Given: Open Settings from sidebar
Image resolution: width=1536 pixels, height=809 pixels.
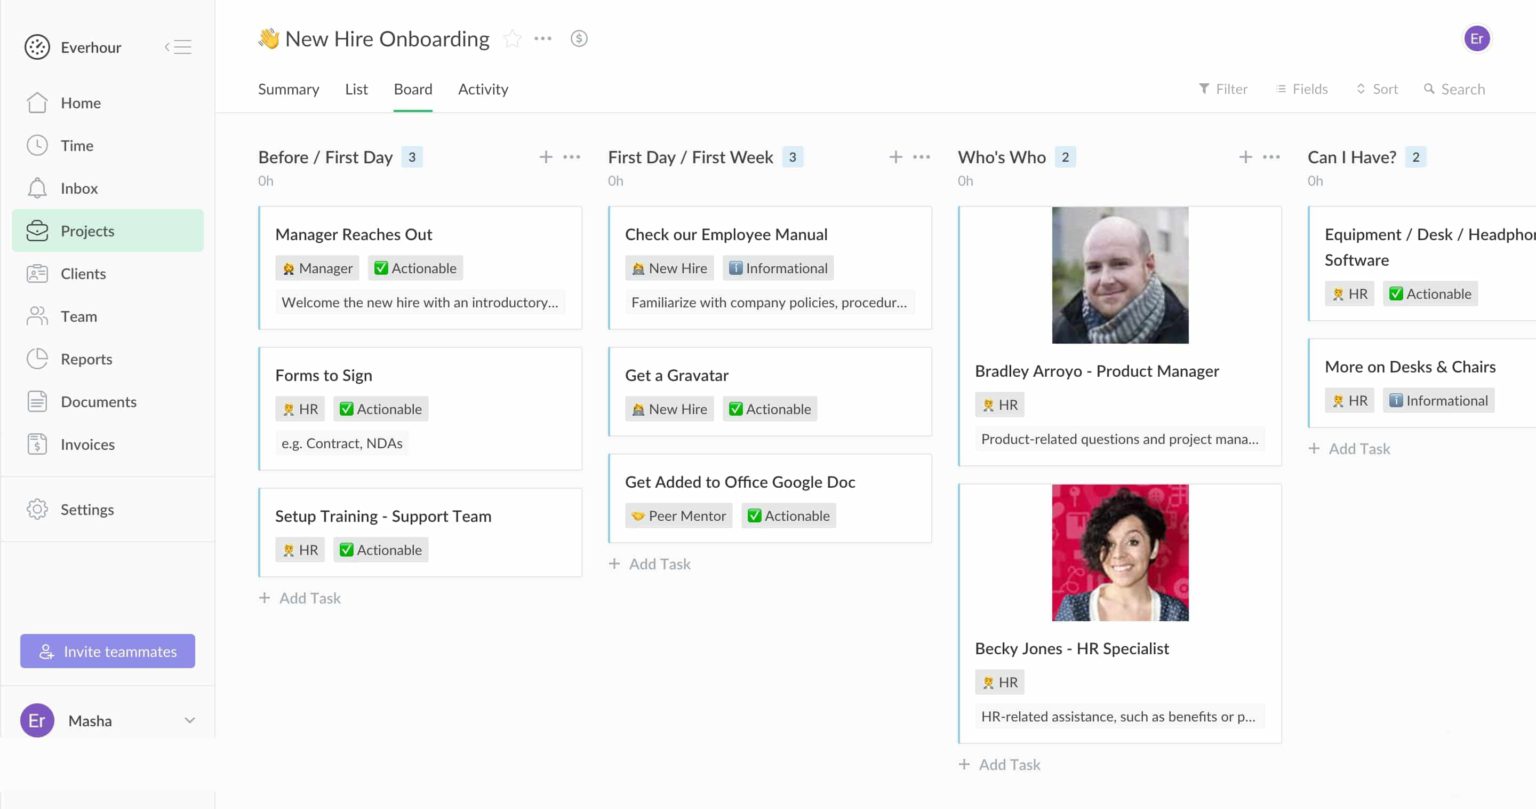Looking at the screenshot, I should pos(87,509).
